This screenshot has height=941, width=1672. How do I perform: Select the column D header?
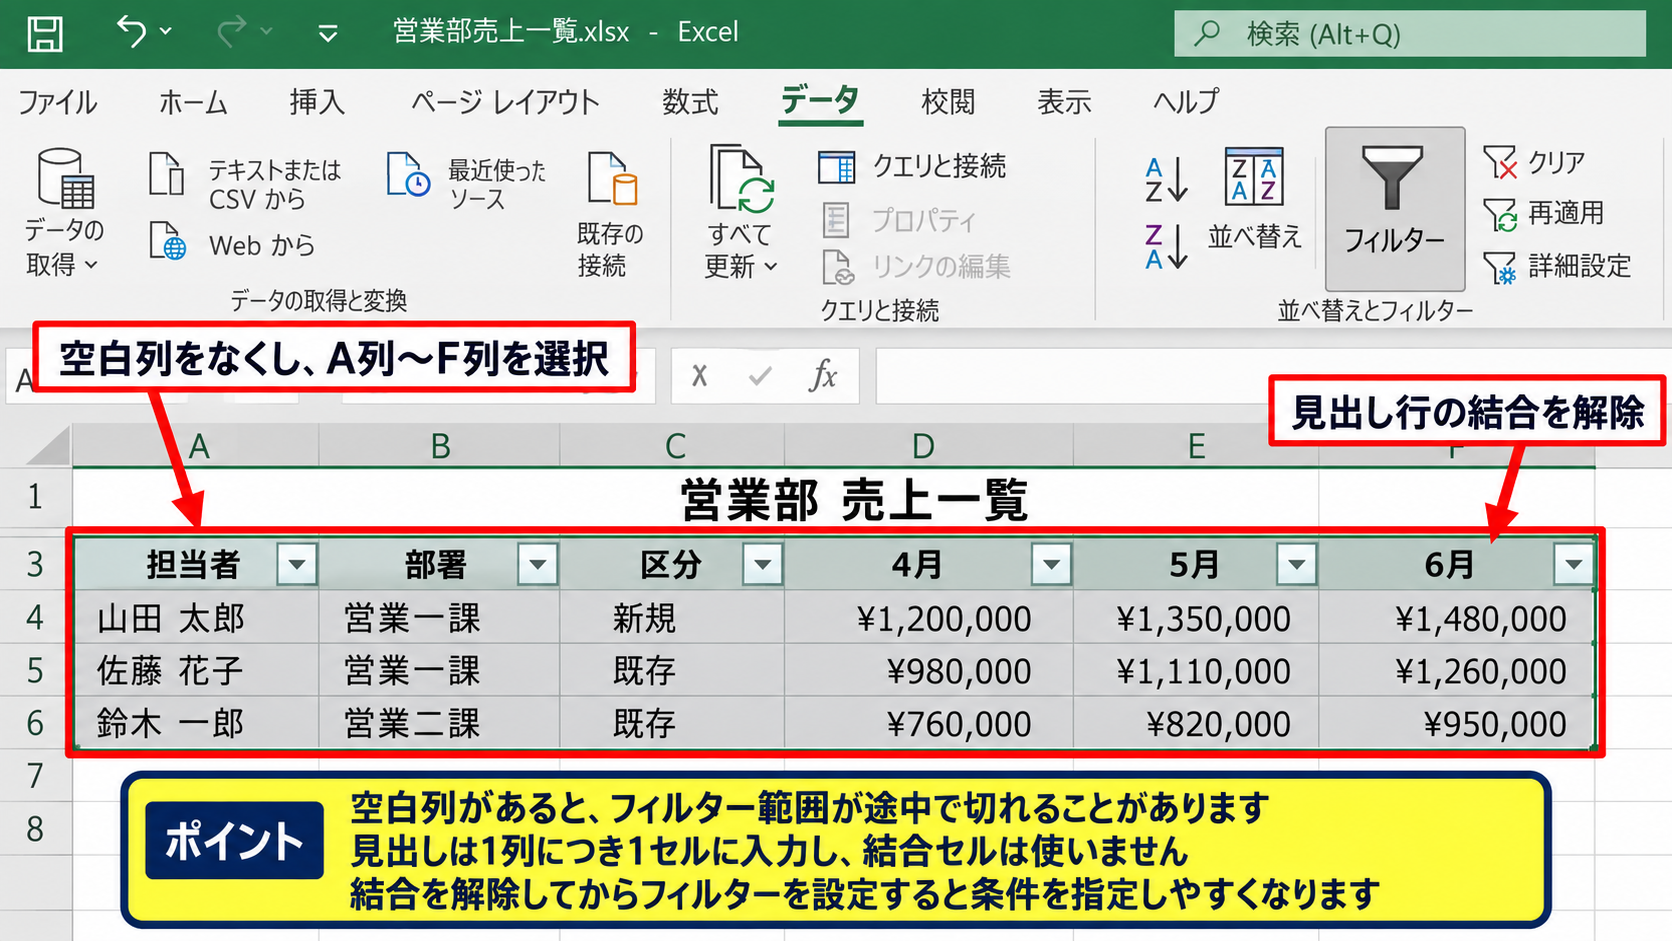point(929,446)
